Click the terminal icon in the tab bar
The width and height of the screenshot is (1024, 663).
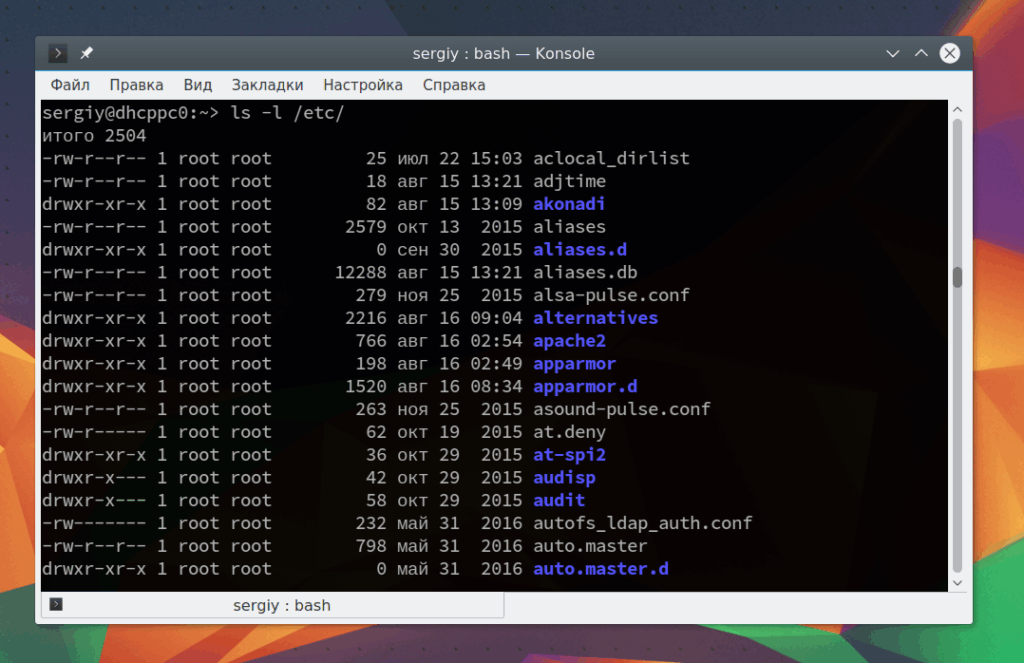point(56,604)
